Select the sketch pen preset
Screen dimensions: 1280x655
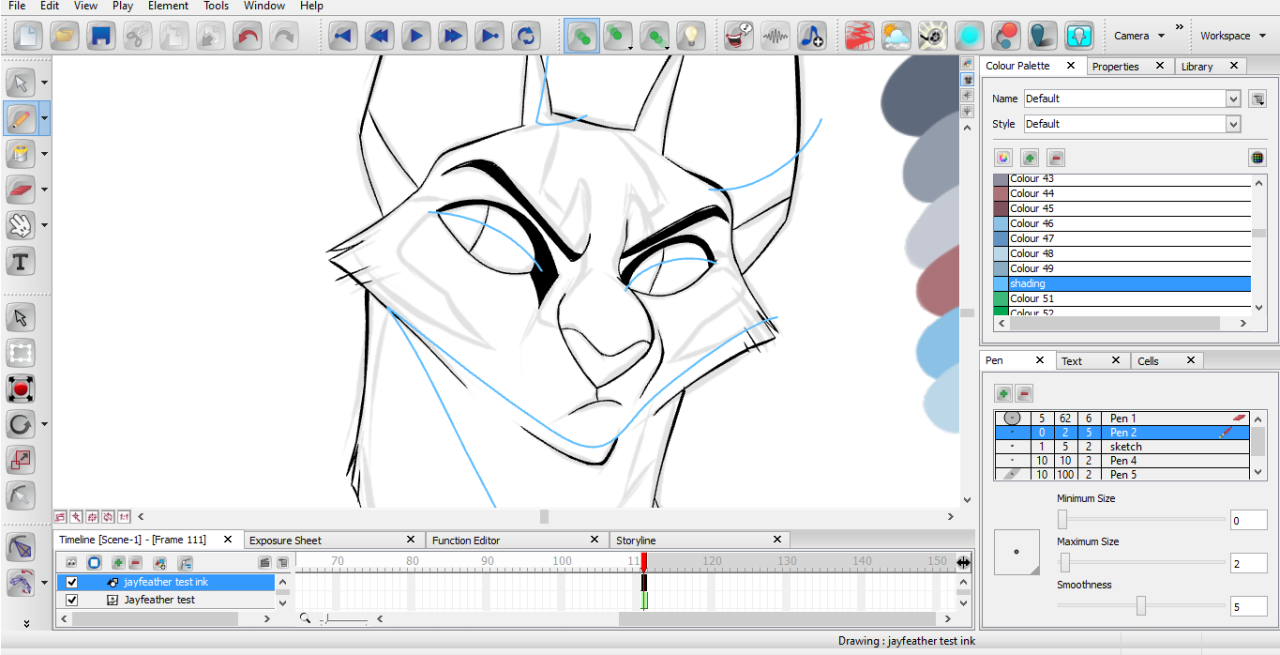tap(1121, 446)
